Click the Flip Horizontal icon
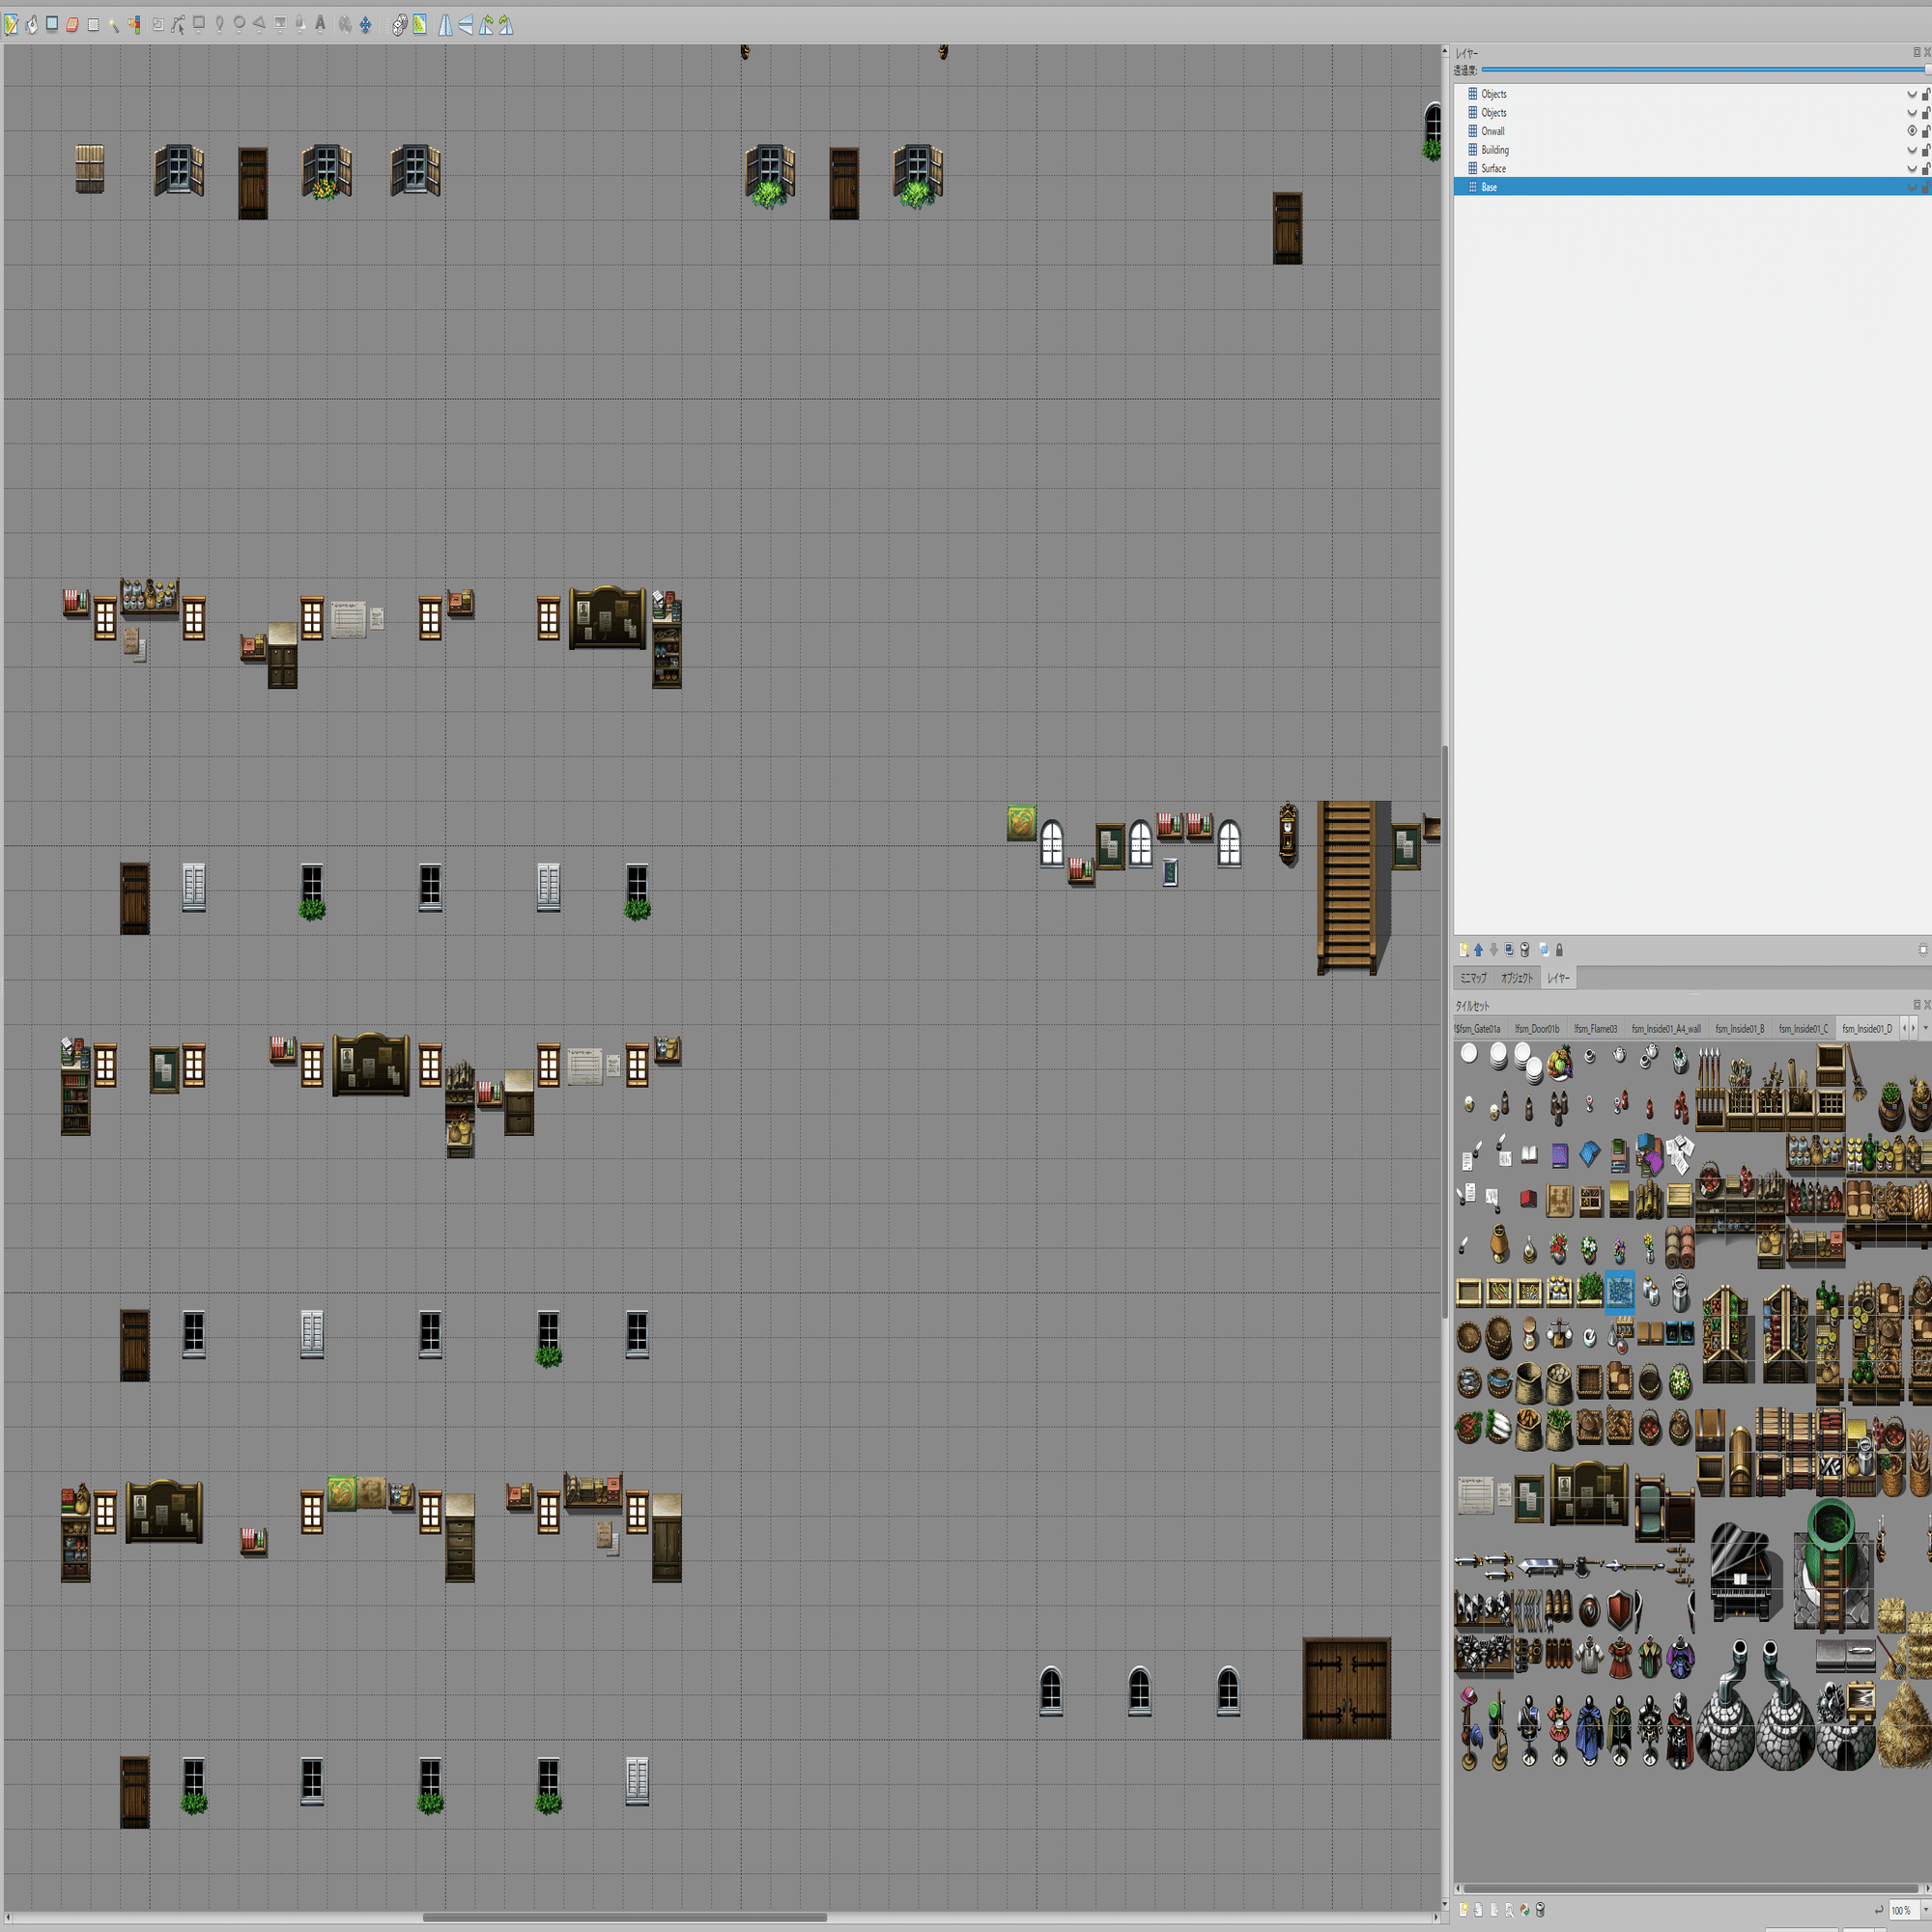Viewport: 1932px width, 1932px height. [x=445, y=25]
